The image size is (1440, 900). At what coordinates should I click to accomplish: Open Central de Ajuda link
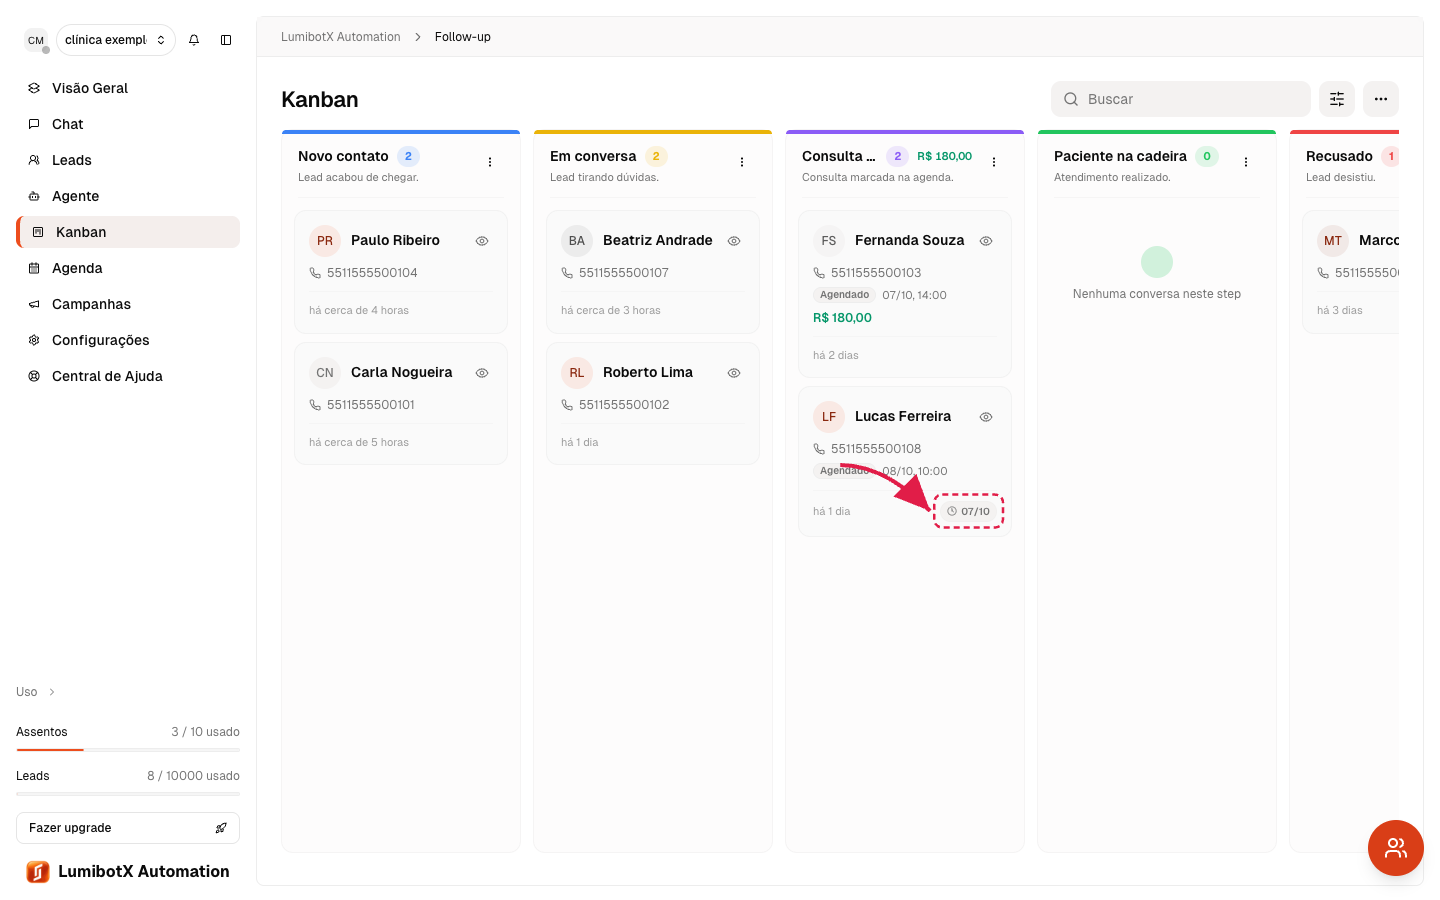128,376
